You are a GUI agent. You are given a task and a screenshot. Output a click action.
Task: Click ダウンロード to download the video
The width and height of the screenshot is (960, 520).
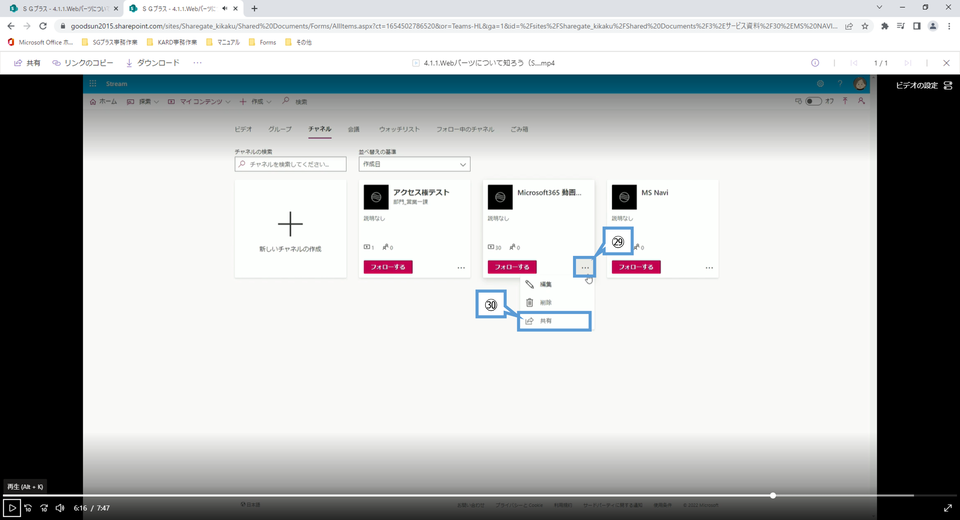(153, 63)
